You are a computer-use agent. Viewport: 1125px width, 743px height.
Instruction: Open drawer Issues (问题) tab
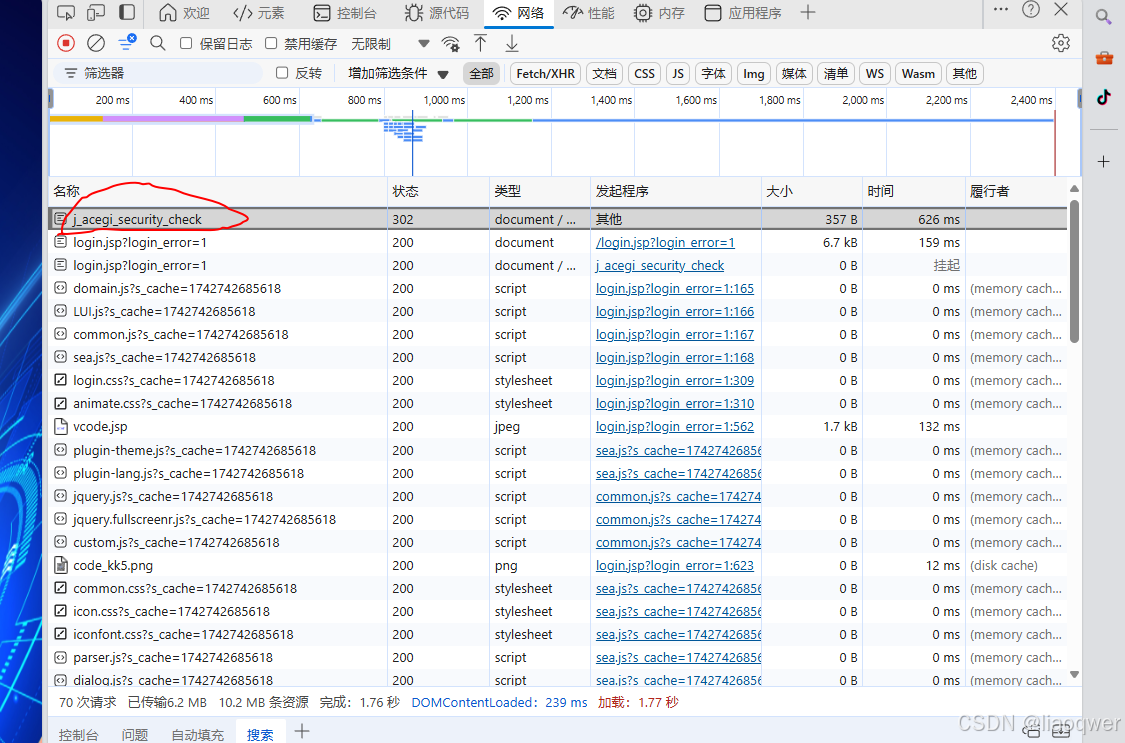[x=135, y=734]
